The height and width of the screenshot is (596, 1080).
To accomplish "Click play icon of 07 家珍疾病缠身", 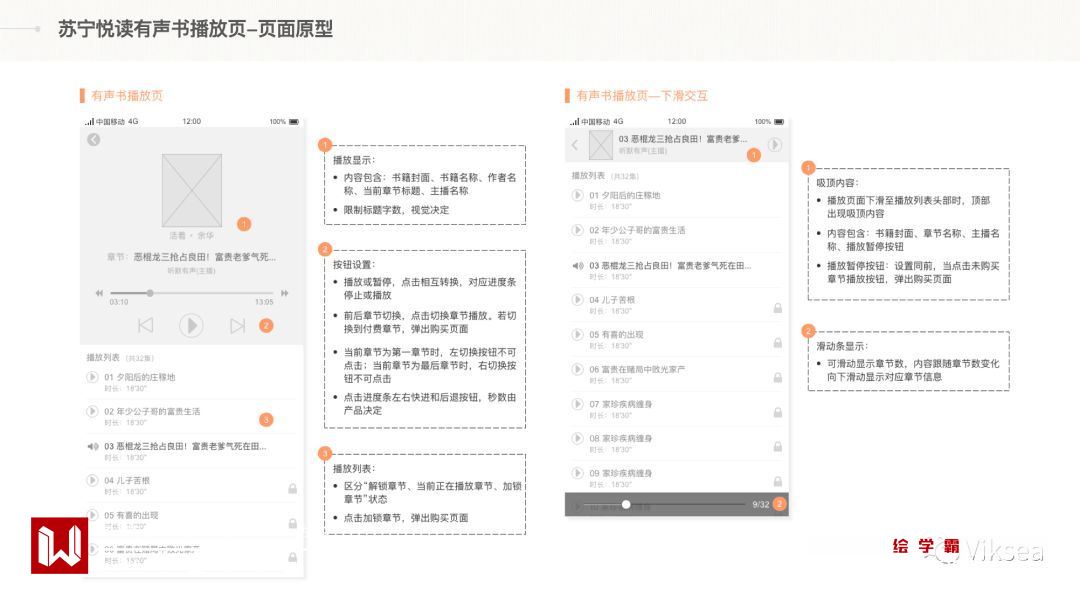I will [578, 404].
